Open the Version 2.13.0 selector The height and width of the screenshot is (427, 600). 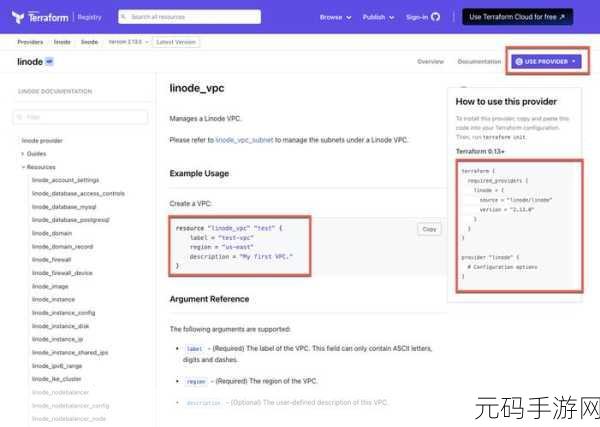(128, 42)
